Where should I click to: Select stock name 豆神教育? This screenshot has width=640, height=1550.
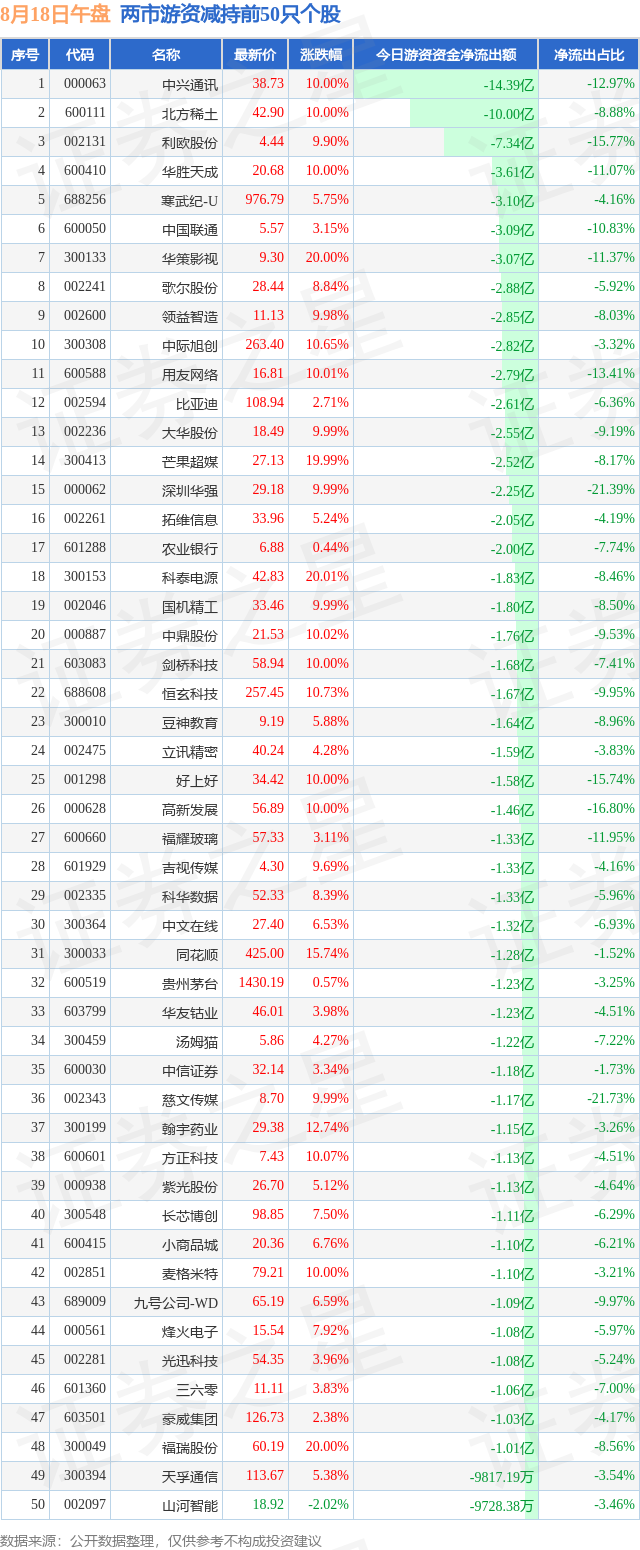(x=190, y=722)
